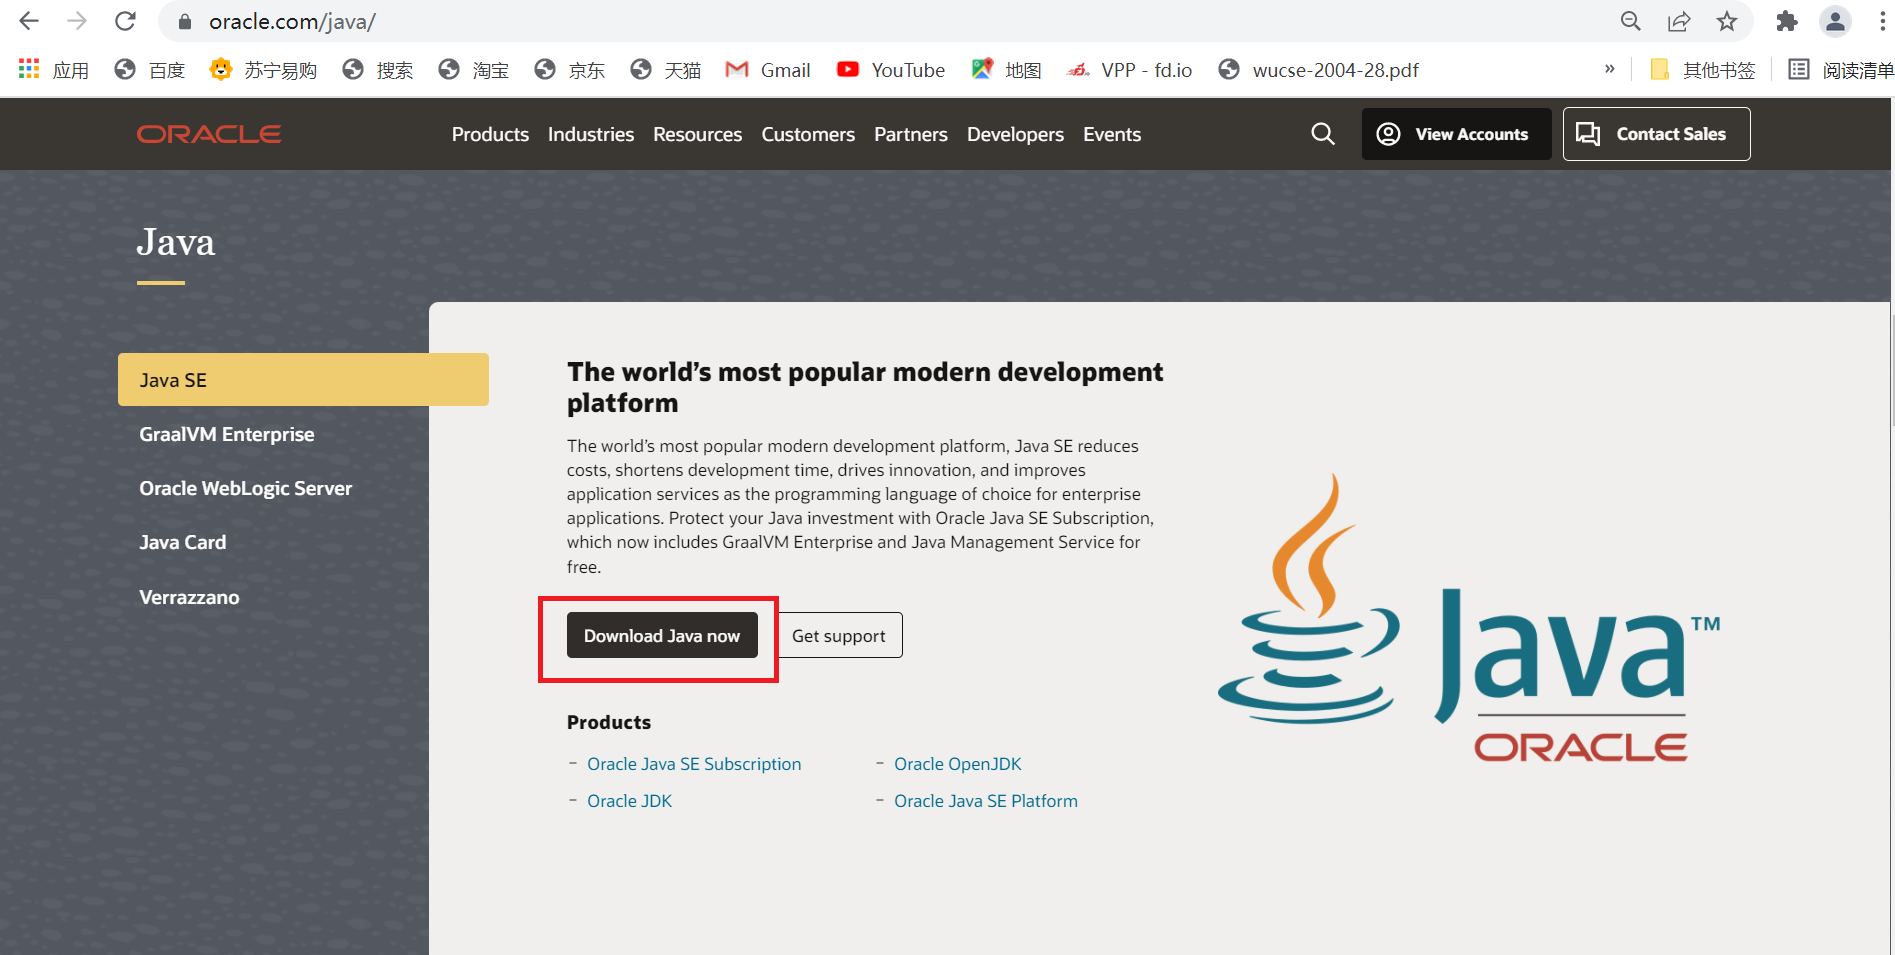Select the Verrazzano sidebar tab

189,597
